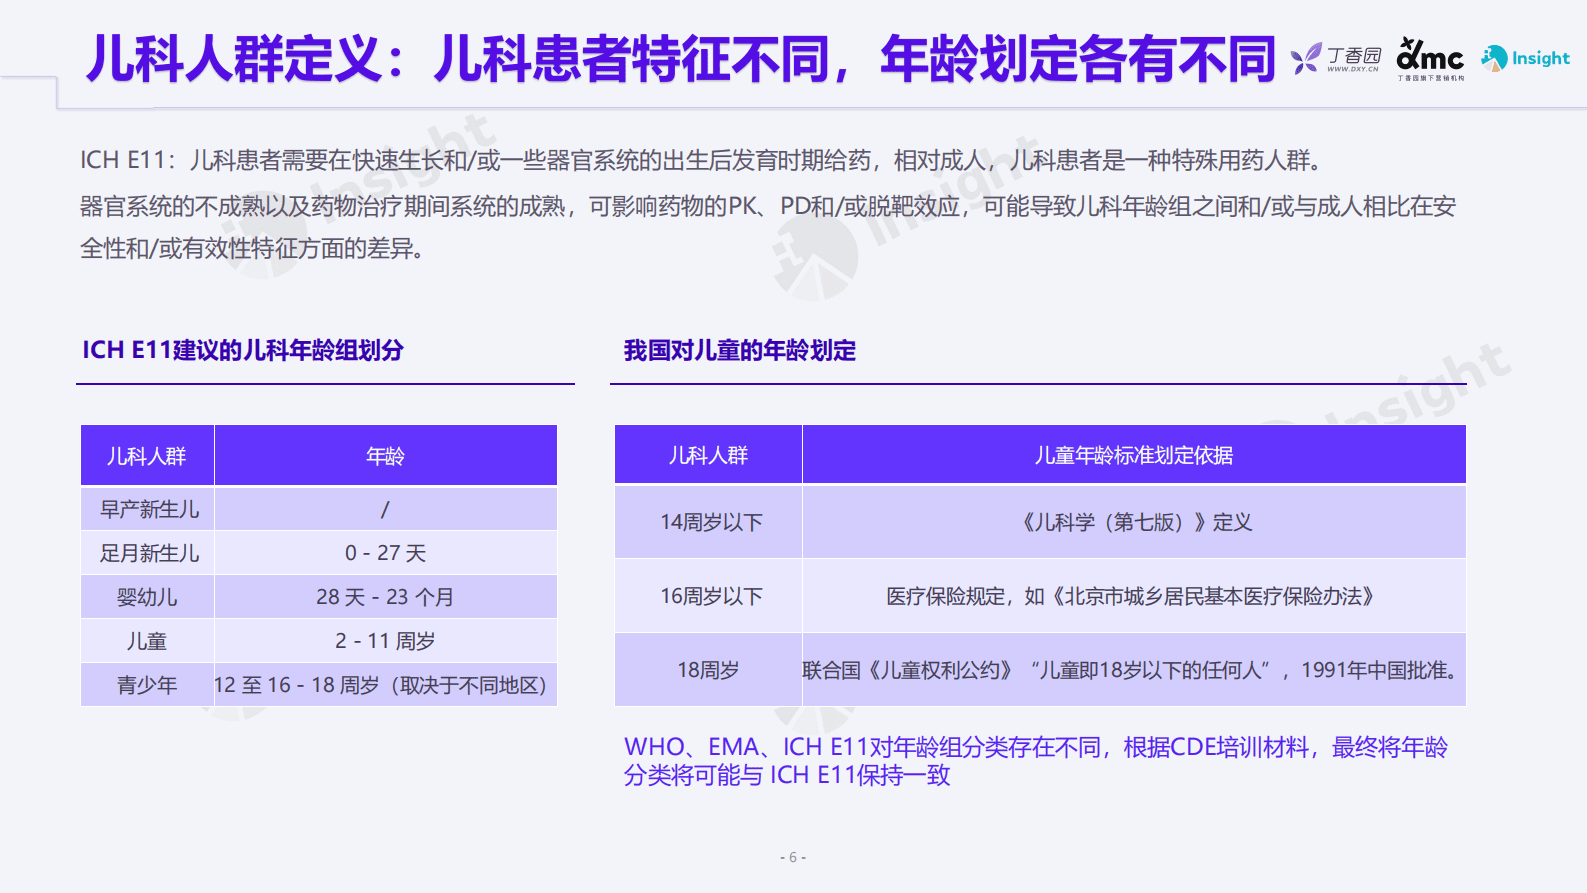Screen dimensions: 1587x893
Task: Click the 丁香园 DXY logo
Action: coord(1336,58)
